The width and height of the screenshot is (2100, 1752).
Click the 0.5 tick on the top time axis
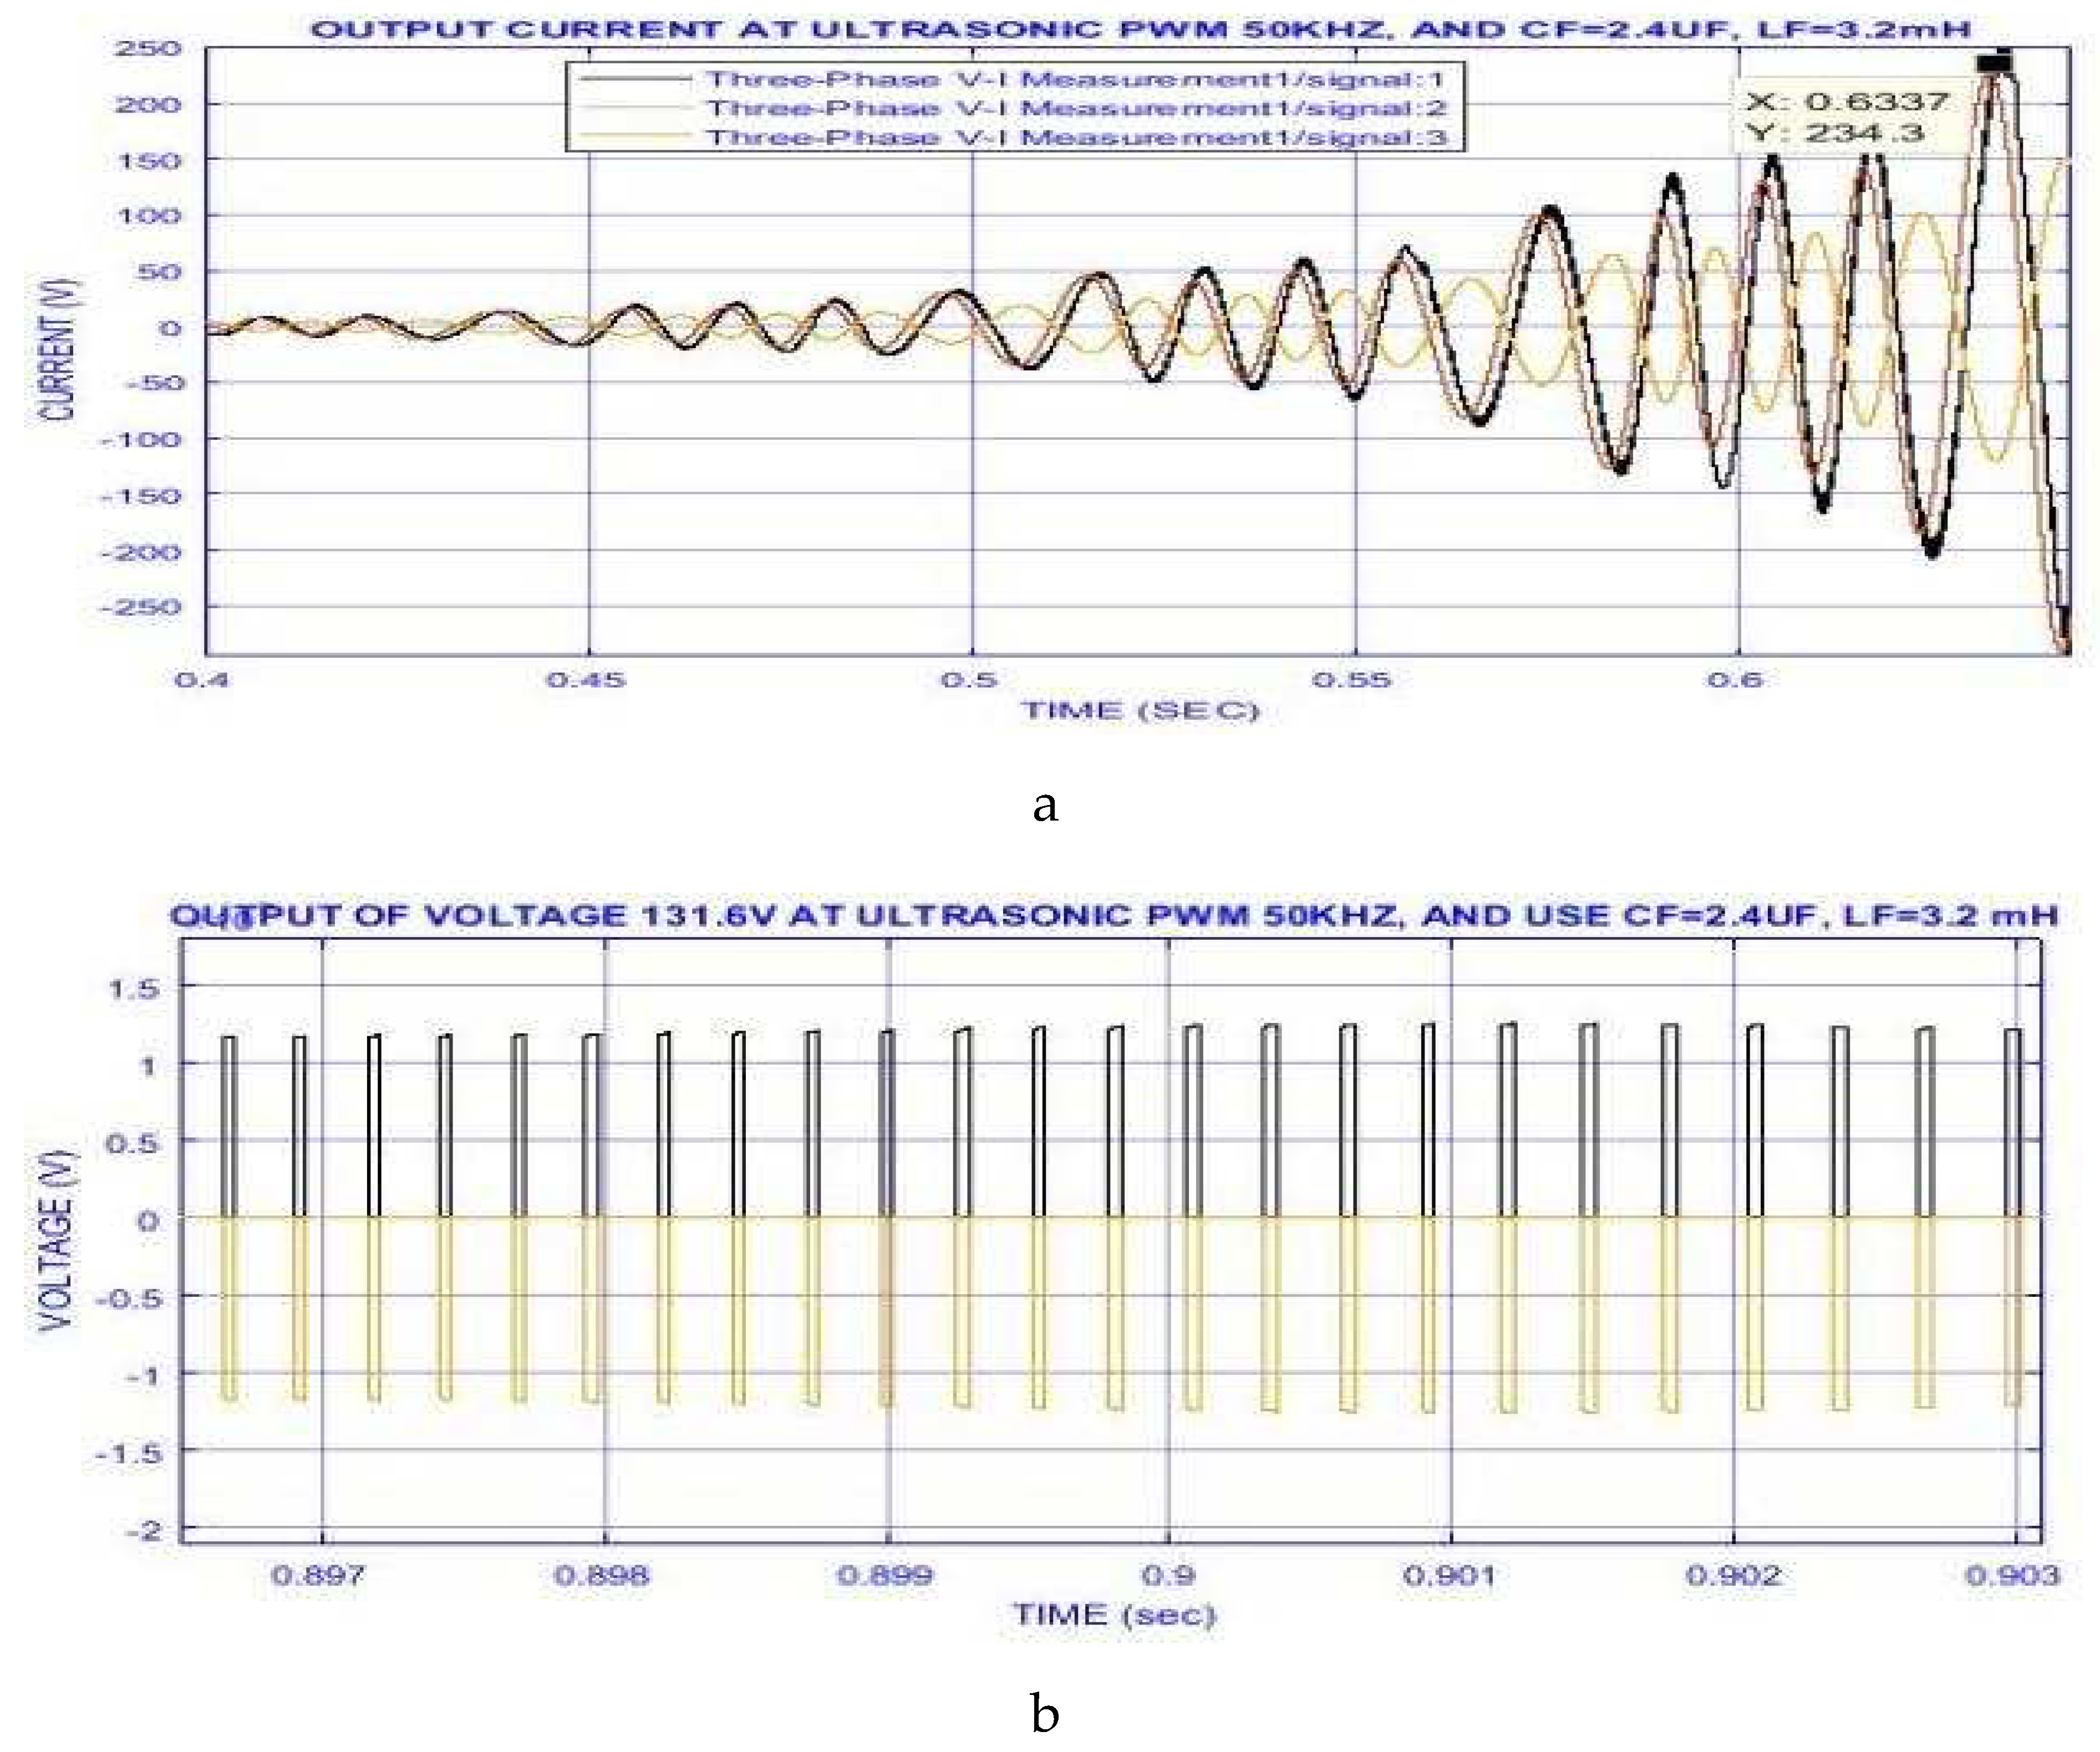tap(969, 680)
